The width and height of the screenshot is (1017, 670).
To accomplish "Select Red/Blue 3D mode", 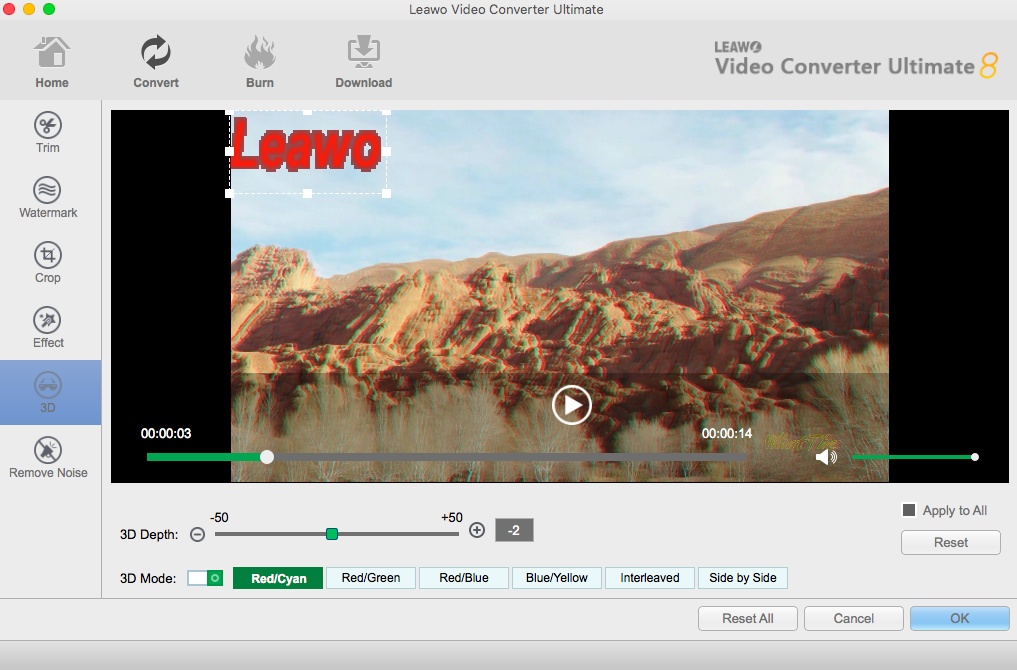I will click(464, 578).
